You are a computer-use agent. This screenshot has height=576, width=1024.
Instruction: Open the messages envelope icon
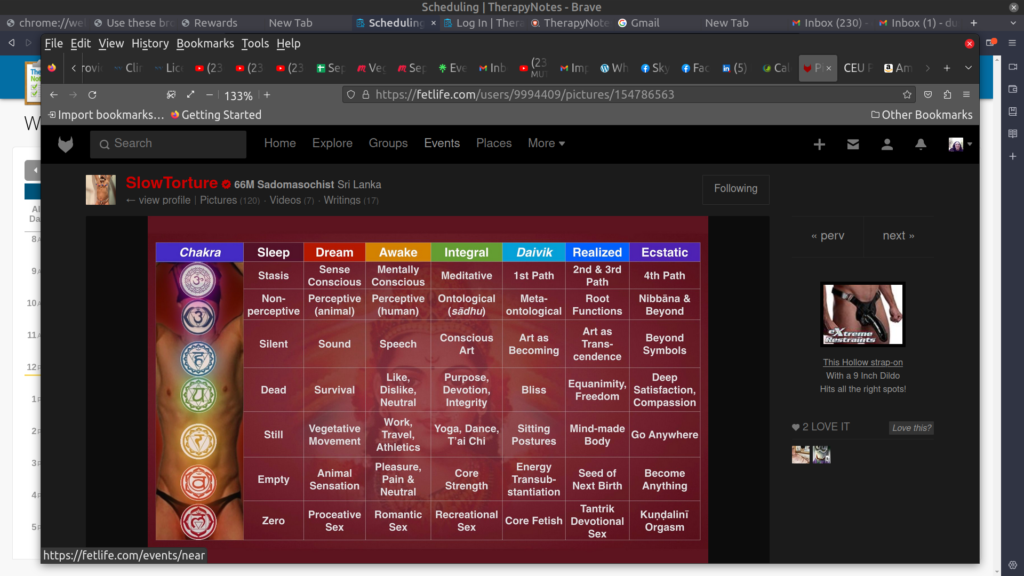[x=853, y=144]
